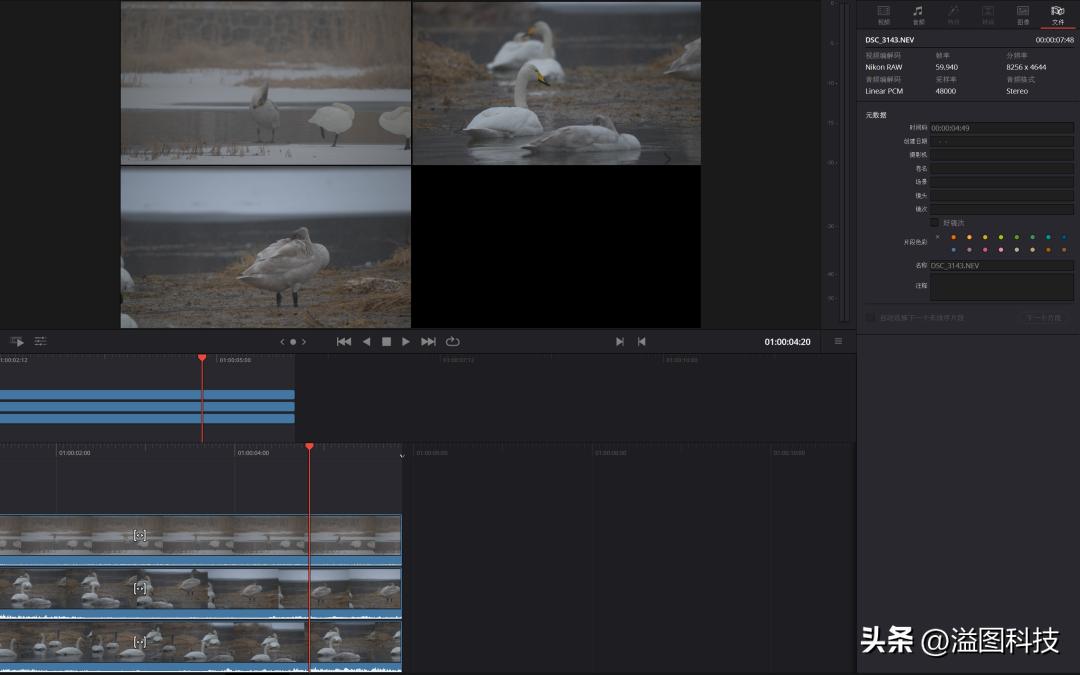Jump to the last frame button
The height and width of the screenshot is (675, 1080).
pyautogui.click(x=428, y=342)
